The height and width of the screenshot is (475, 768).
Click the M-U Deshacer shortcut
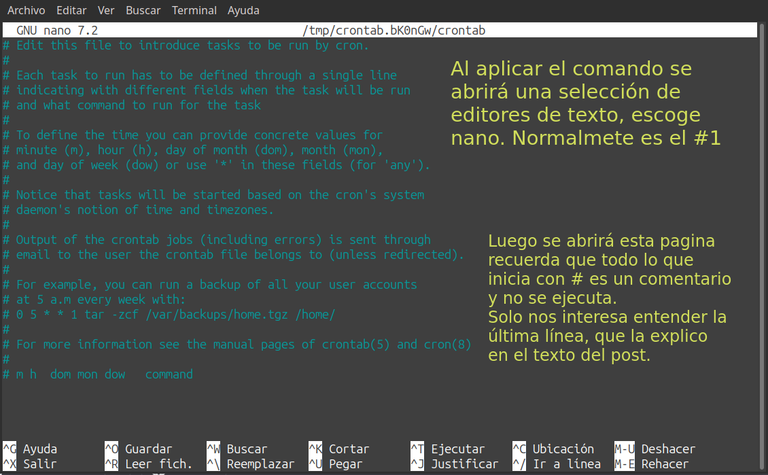pyautogui.click(x=655, y=449)
